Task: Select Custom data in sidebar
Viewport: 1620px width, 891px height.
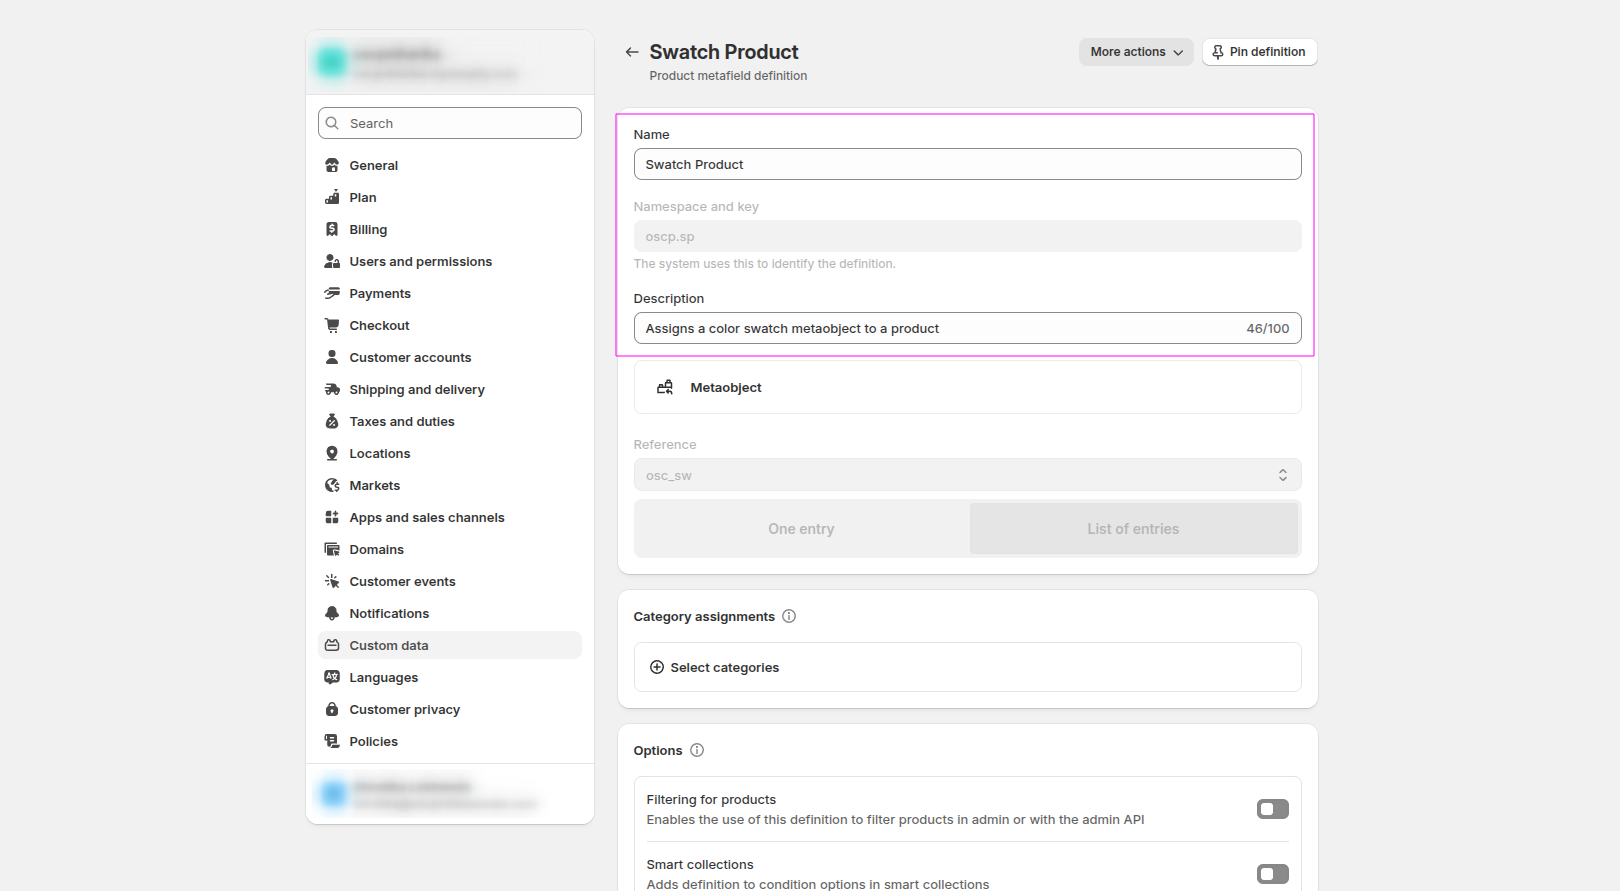Action: pyautogui.click(x=450, y=645)
